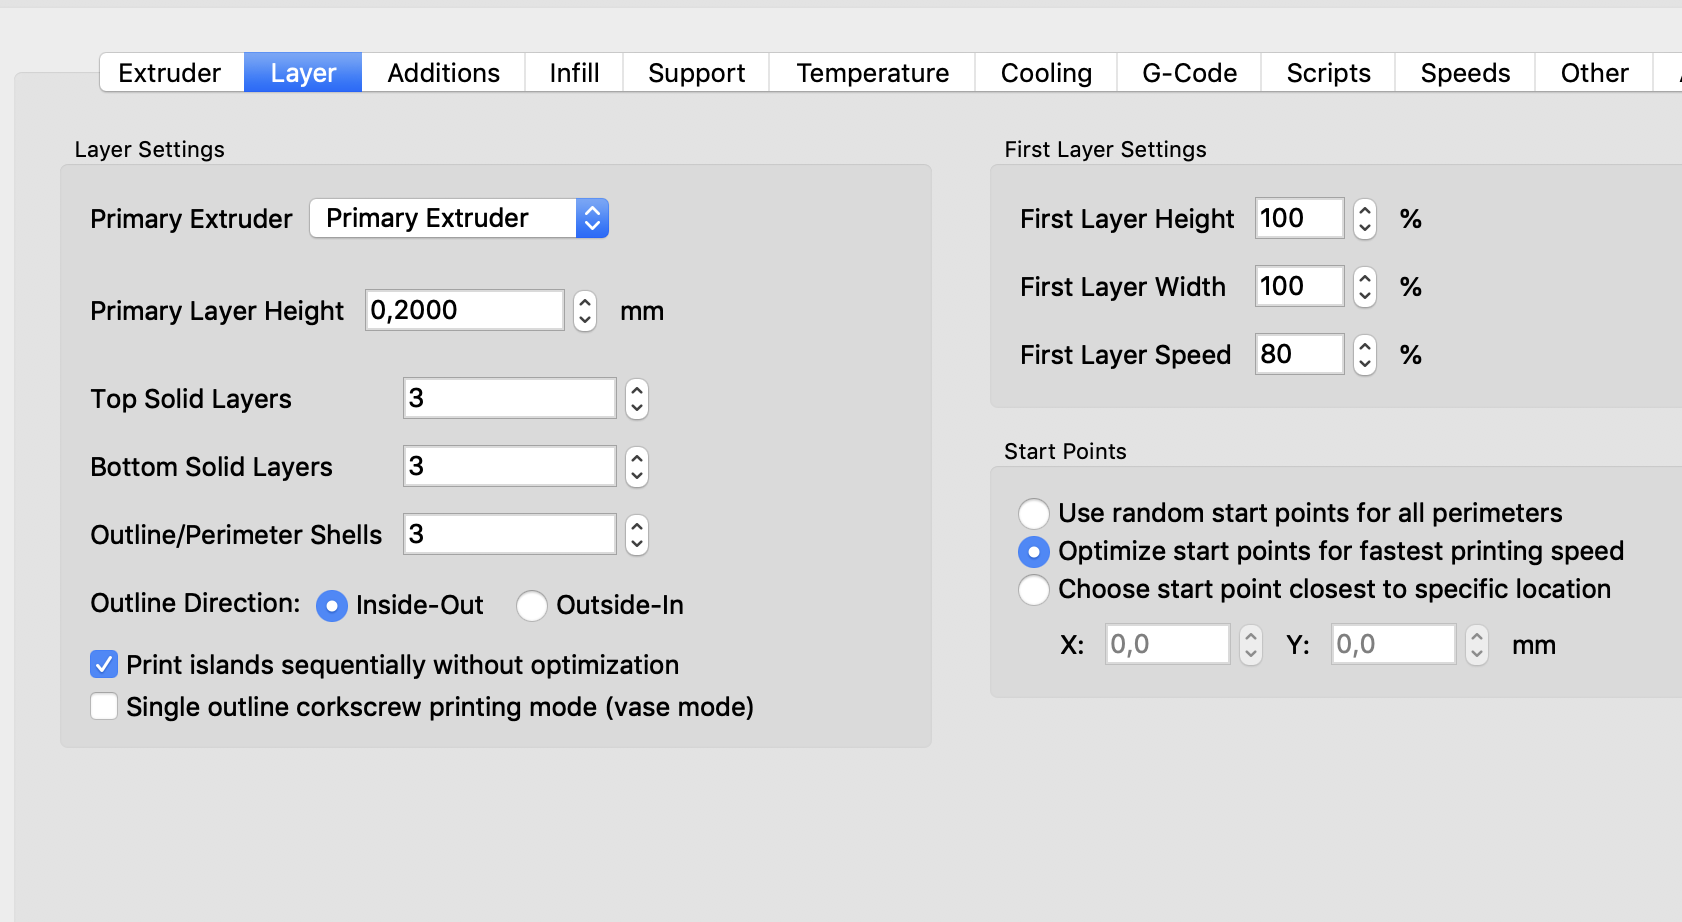The width and height of the screenshot is (1682, 922).
Task: Increase Primary Layer Height with stepper
Action: [x=585, y=302]
